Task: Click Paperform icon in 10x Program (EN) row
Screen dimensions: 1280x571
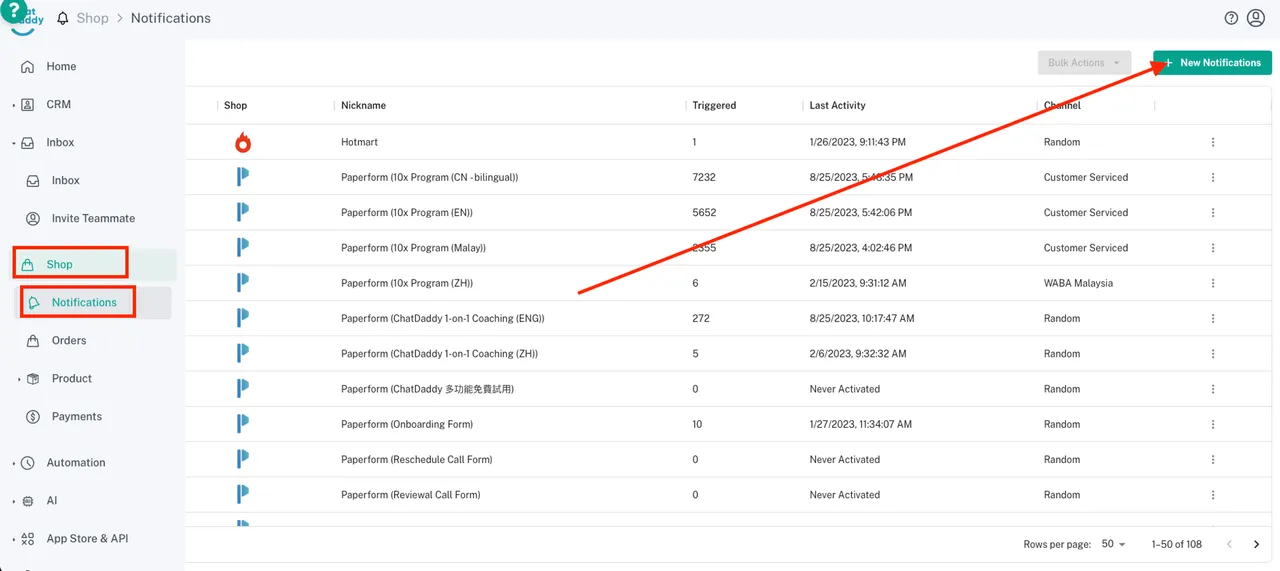Action: click(242, 212)
